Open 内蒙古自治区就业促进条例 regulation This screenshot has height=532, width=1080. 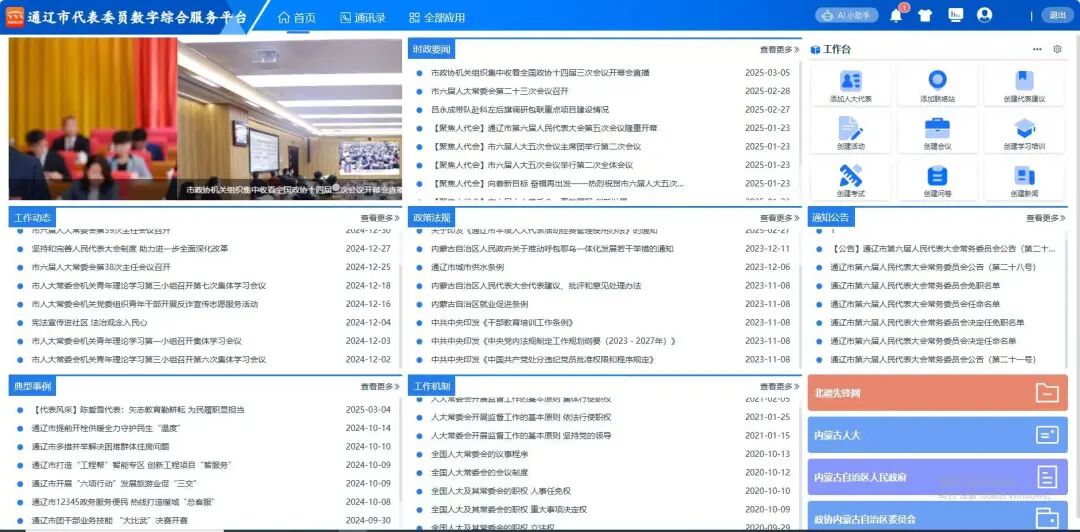point(479,304)
